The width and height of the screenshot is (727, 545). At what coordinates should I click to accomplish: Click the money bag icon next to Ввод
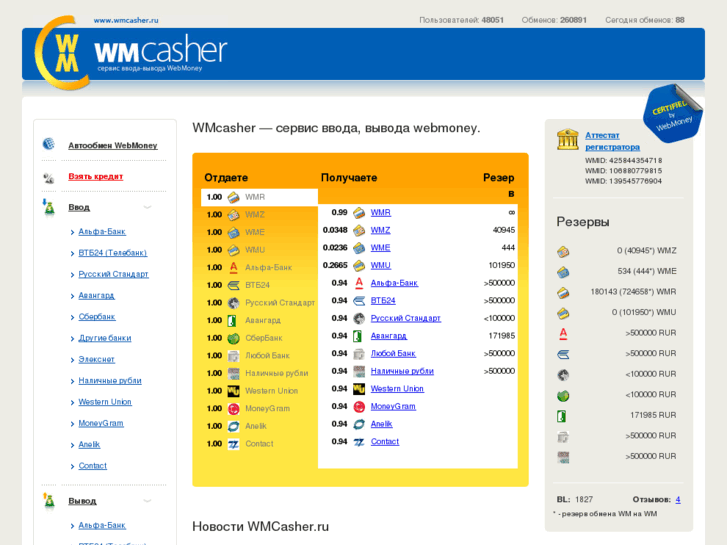tap(49, 207)
